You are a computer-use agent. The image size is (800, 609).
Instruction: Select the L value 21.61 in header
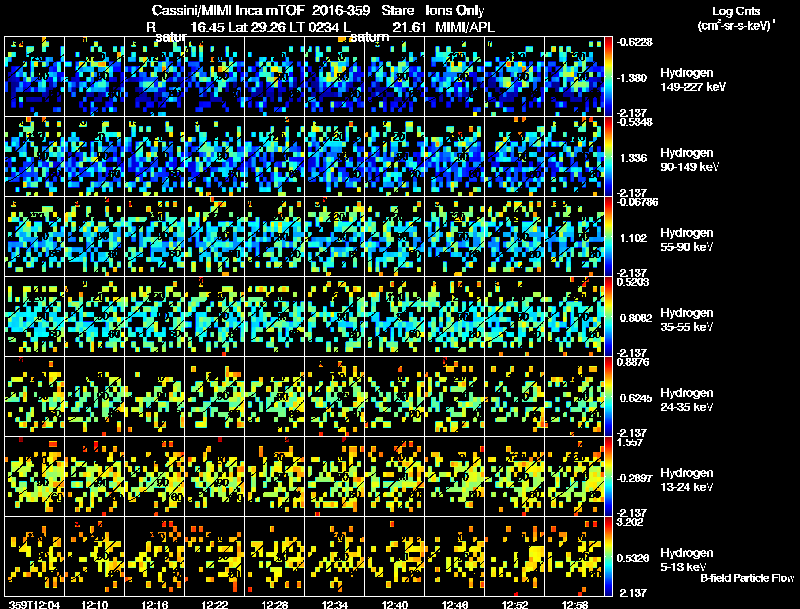coord(409,27)
